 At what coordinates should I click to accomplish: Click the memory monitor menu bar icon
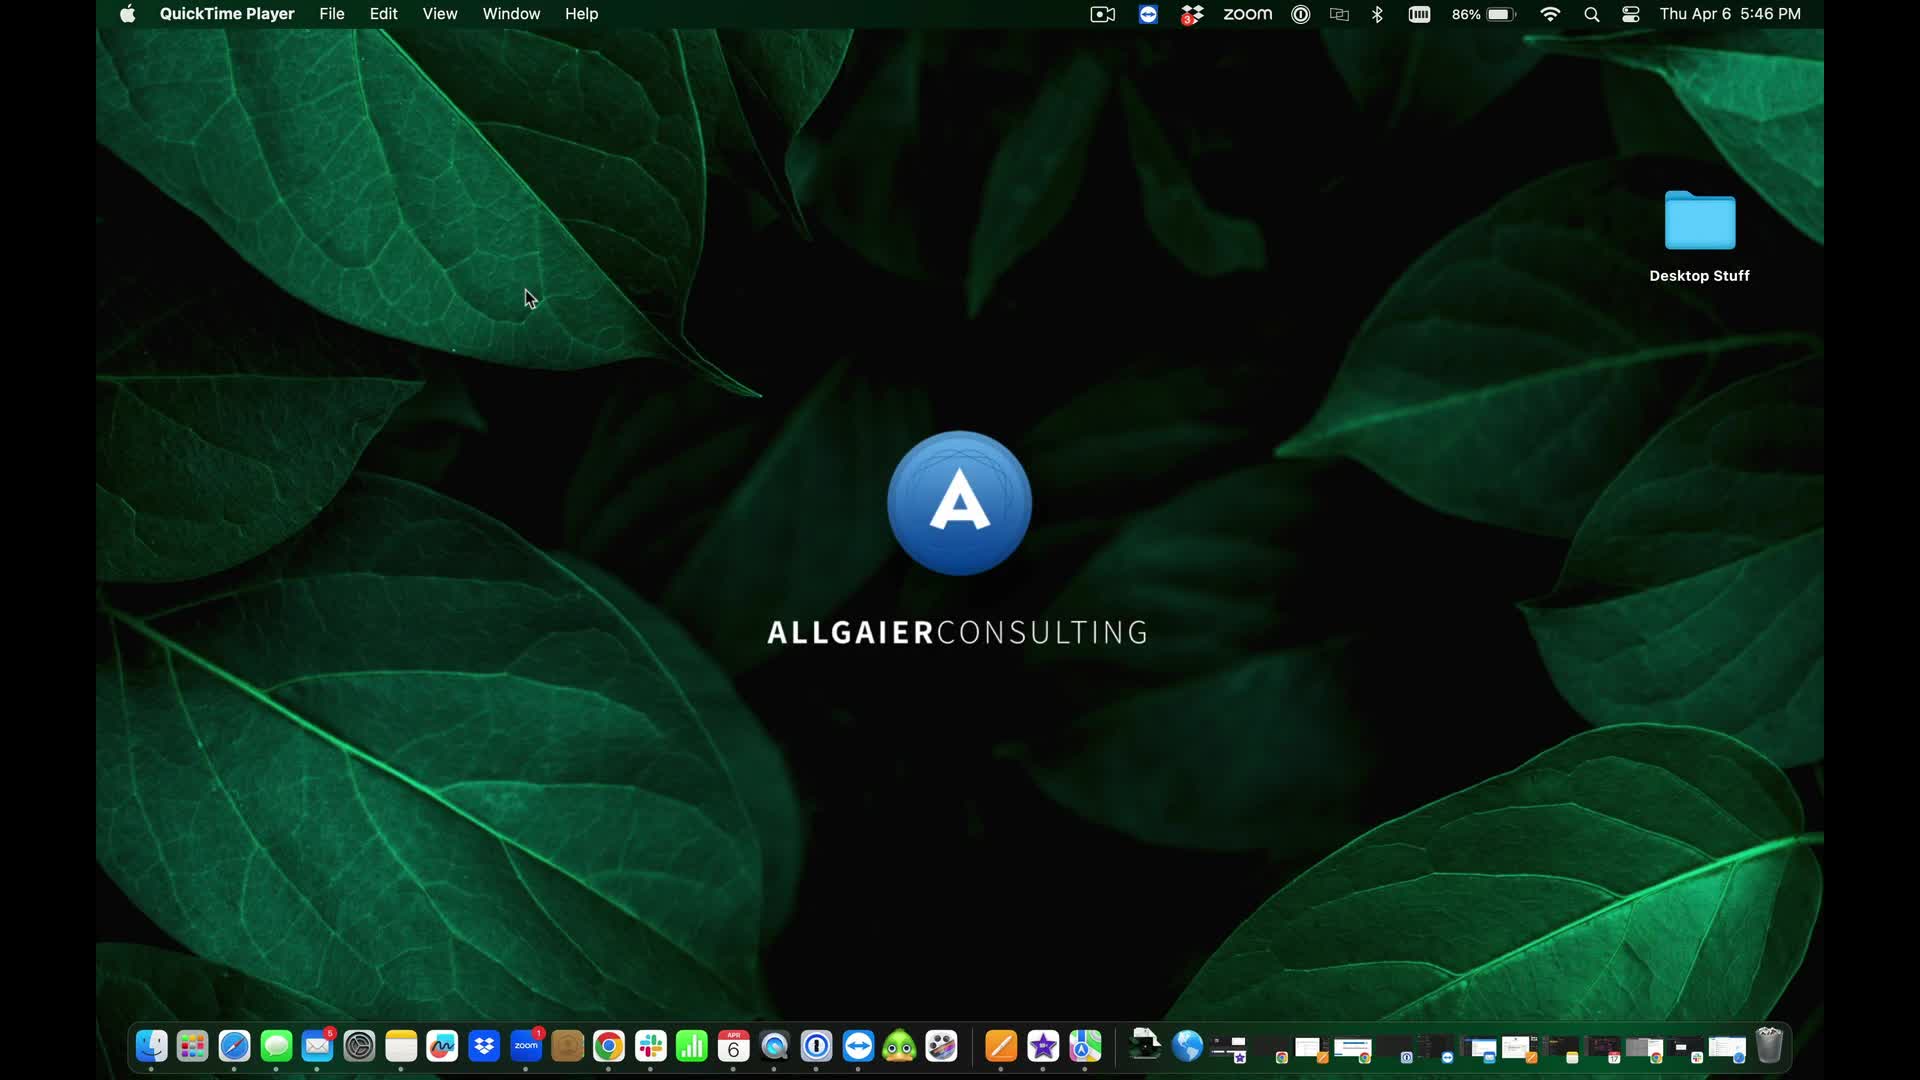point(1419,14)
